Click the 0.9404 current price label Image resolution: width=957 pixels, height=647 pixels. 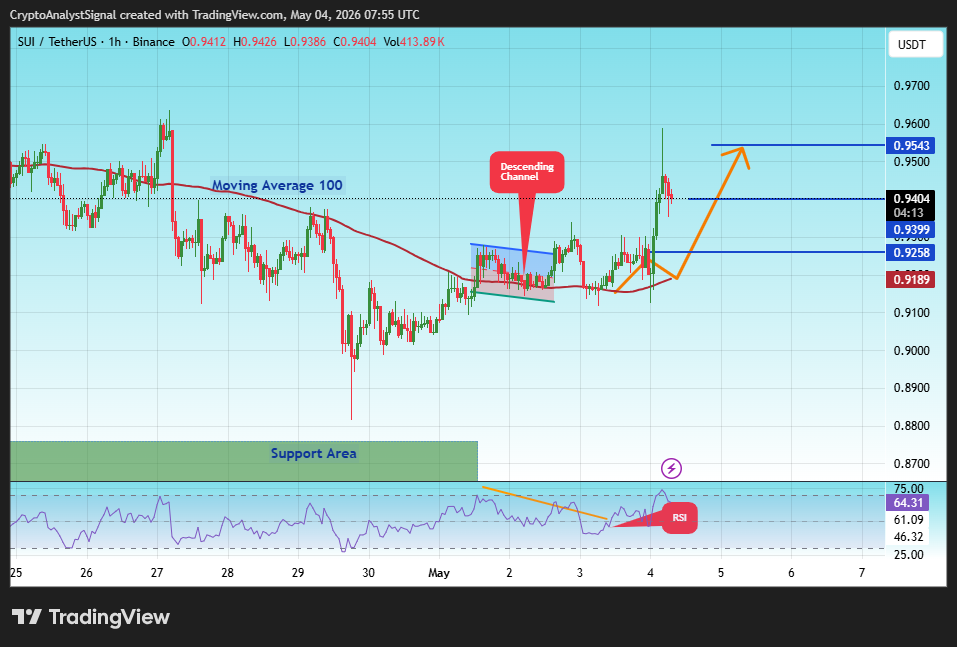click(911, 198)
